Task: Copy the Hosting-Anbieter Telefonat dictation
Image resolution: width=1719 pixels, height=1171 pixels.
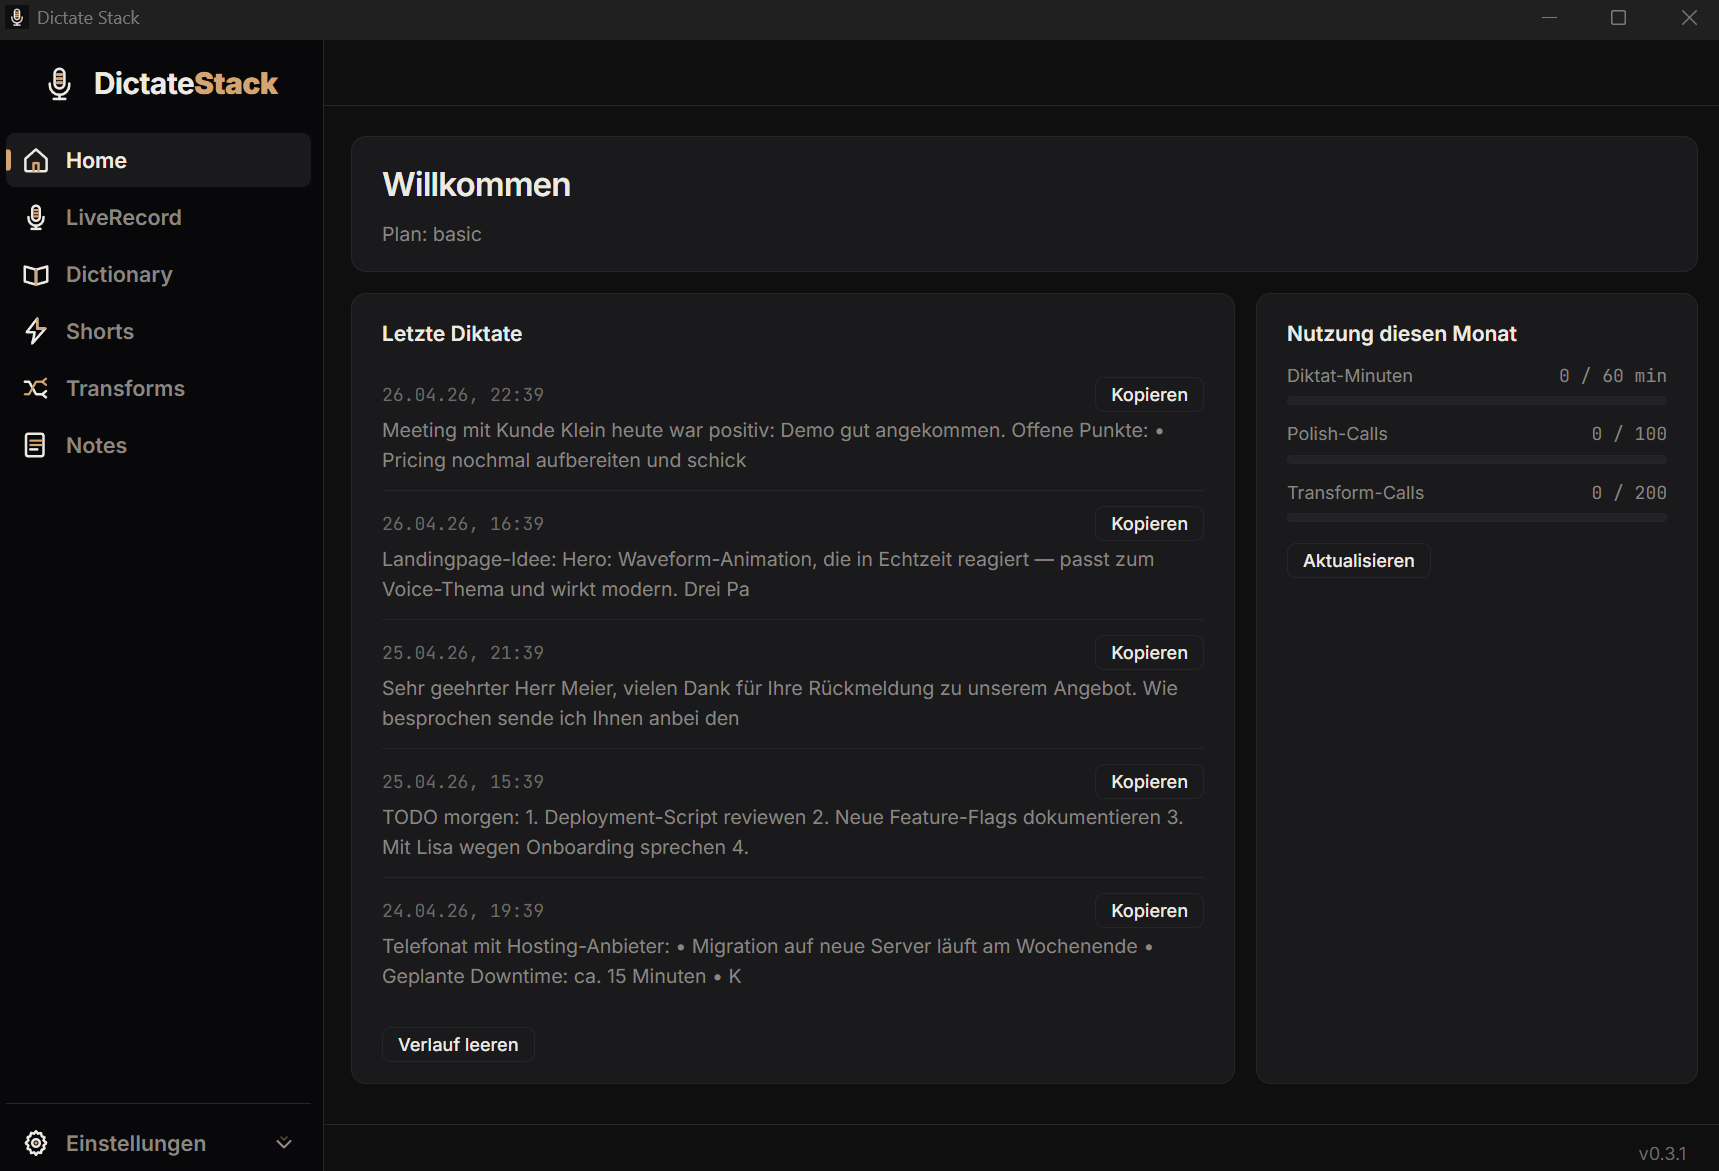Action: (1149, 911)
